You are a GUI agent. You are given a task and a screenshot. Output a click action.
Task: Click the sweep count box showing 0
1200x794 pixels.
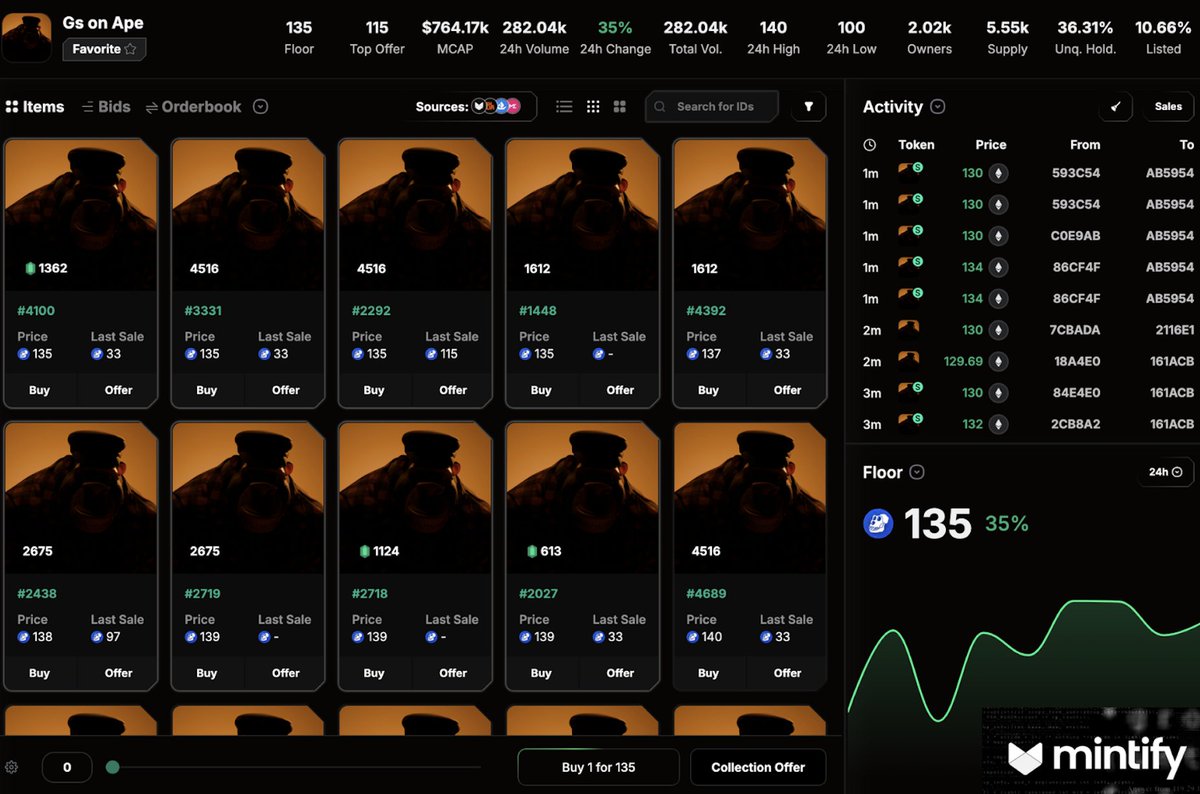coord(67,767)
